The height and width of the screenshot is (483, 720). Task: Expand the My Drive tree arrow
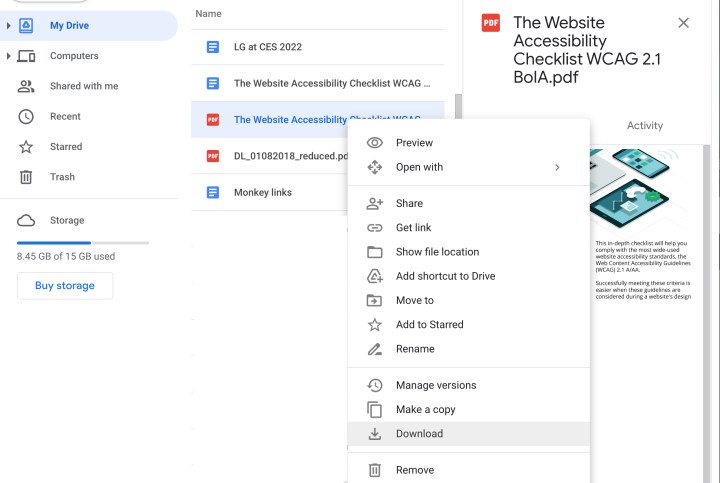tap(8, 25)
